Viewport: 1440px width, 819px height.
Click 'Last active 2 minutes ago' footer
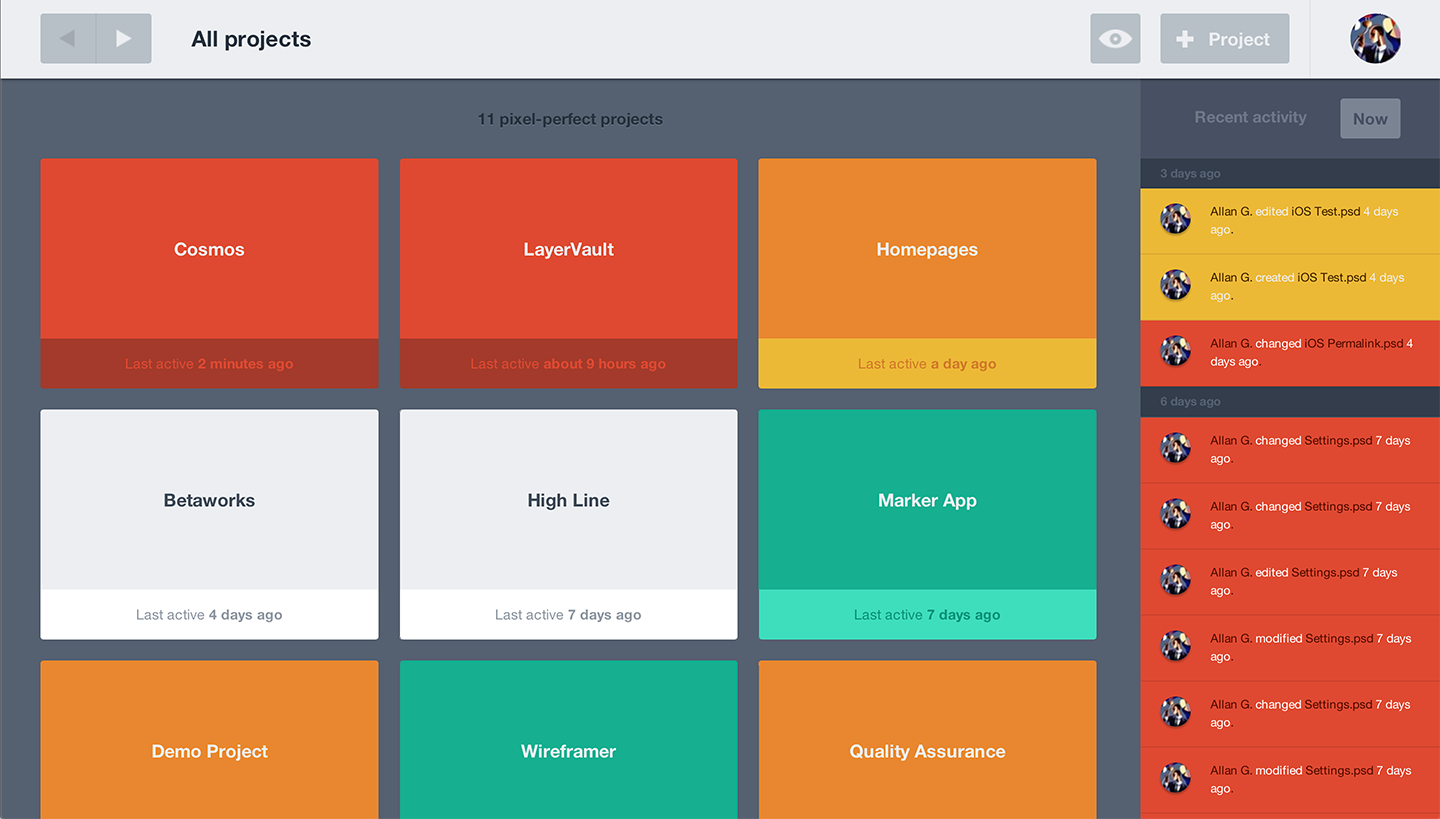click(x=209, y=364)
